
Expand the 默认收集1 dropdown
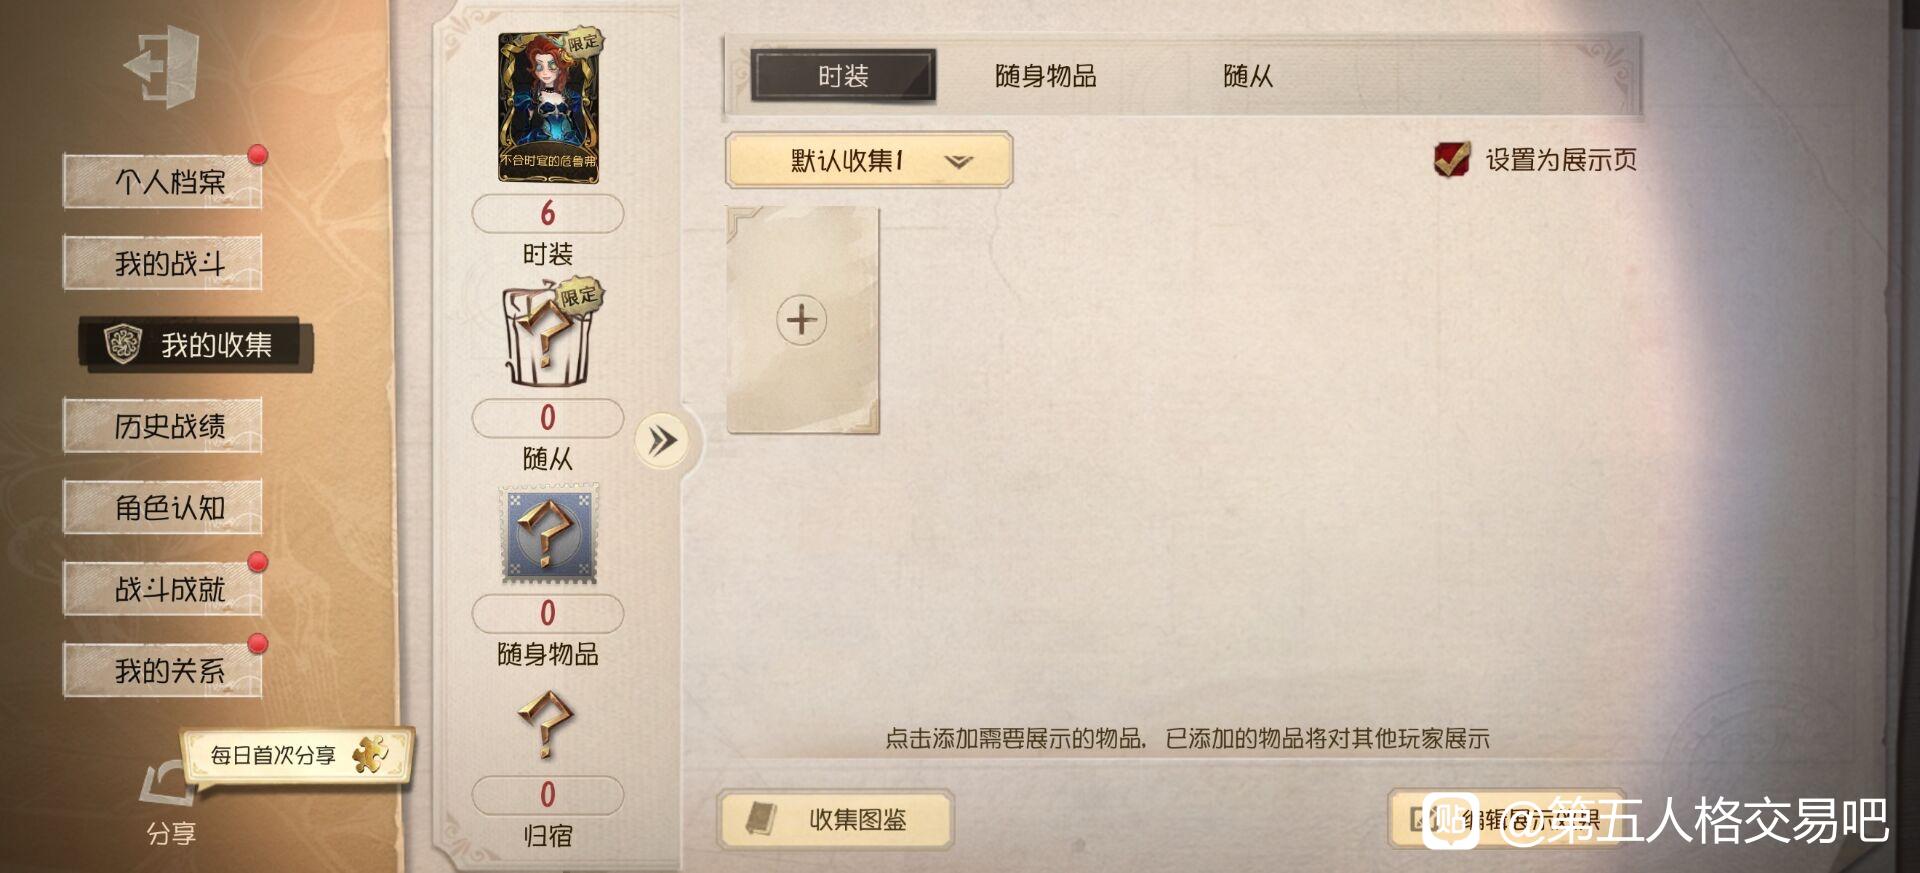[869, 160]
